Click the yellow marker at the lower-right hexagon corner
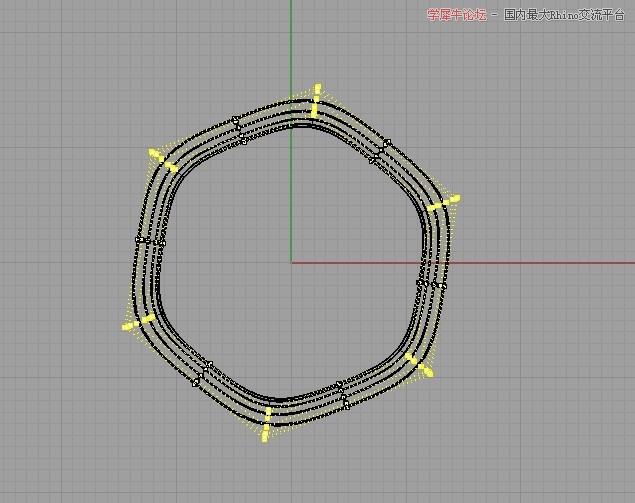Screen dimensions: 635x503 click(419, 364)
